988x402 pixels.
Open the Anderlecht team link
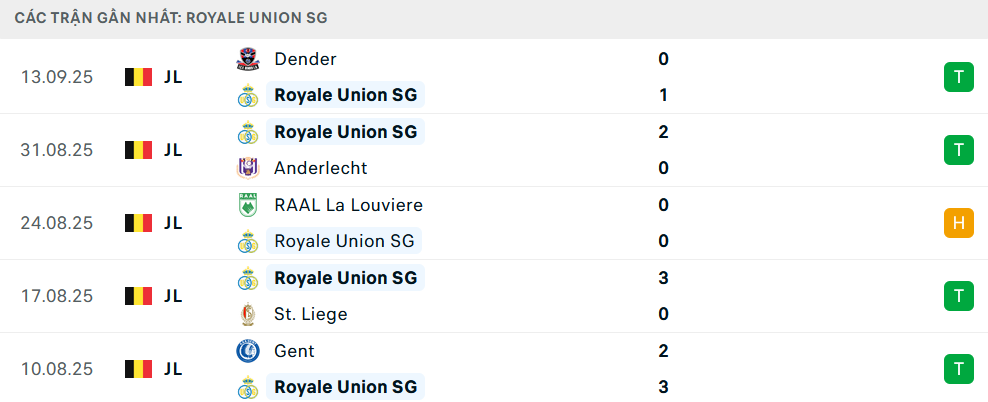pyautogui.click(x=320, y=168)
